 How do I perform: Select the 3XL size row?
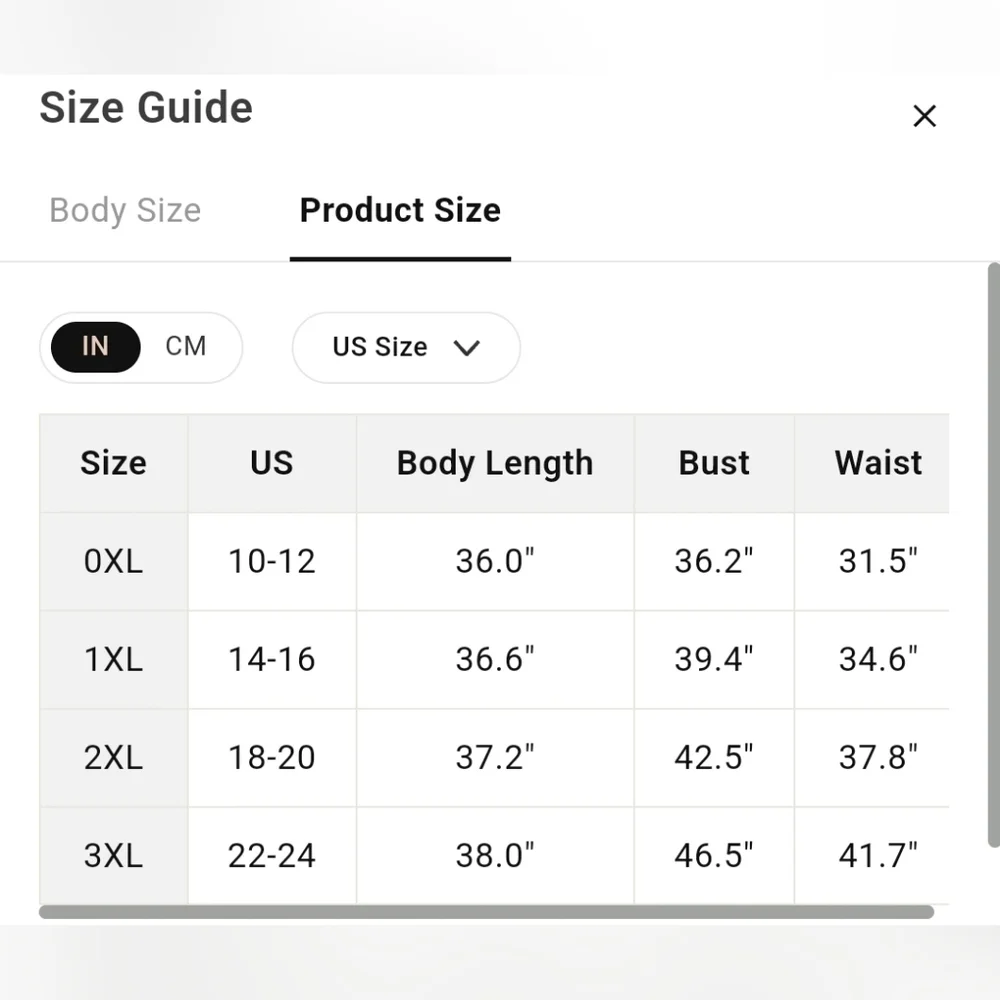click(494, 856)
